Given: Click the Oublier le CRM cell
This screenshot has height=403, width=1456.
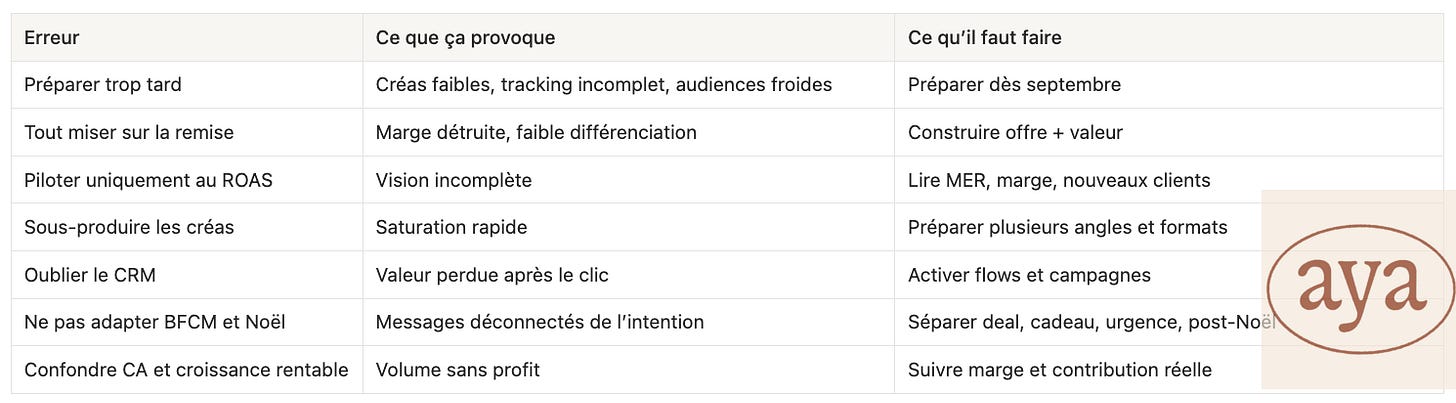Looking at the screenshot, I should tap(187, 275).
